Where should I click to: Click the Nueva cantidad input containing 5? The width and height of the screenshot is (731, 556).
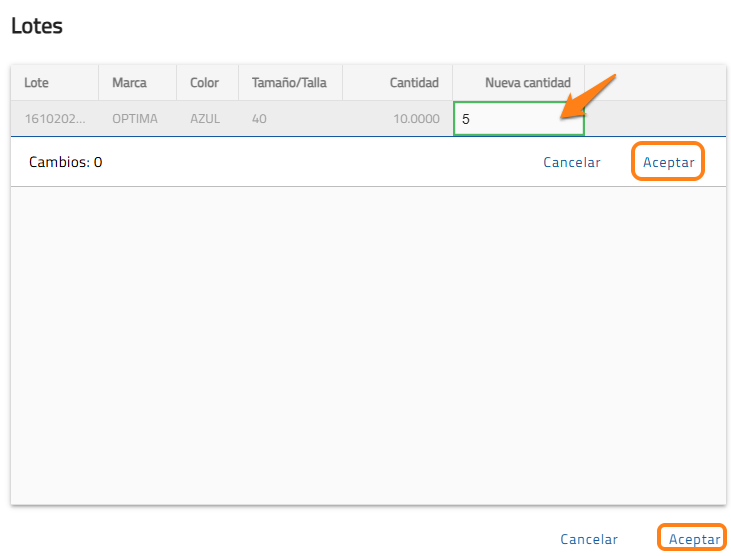[x=517, y=119]
